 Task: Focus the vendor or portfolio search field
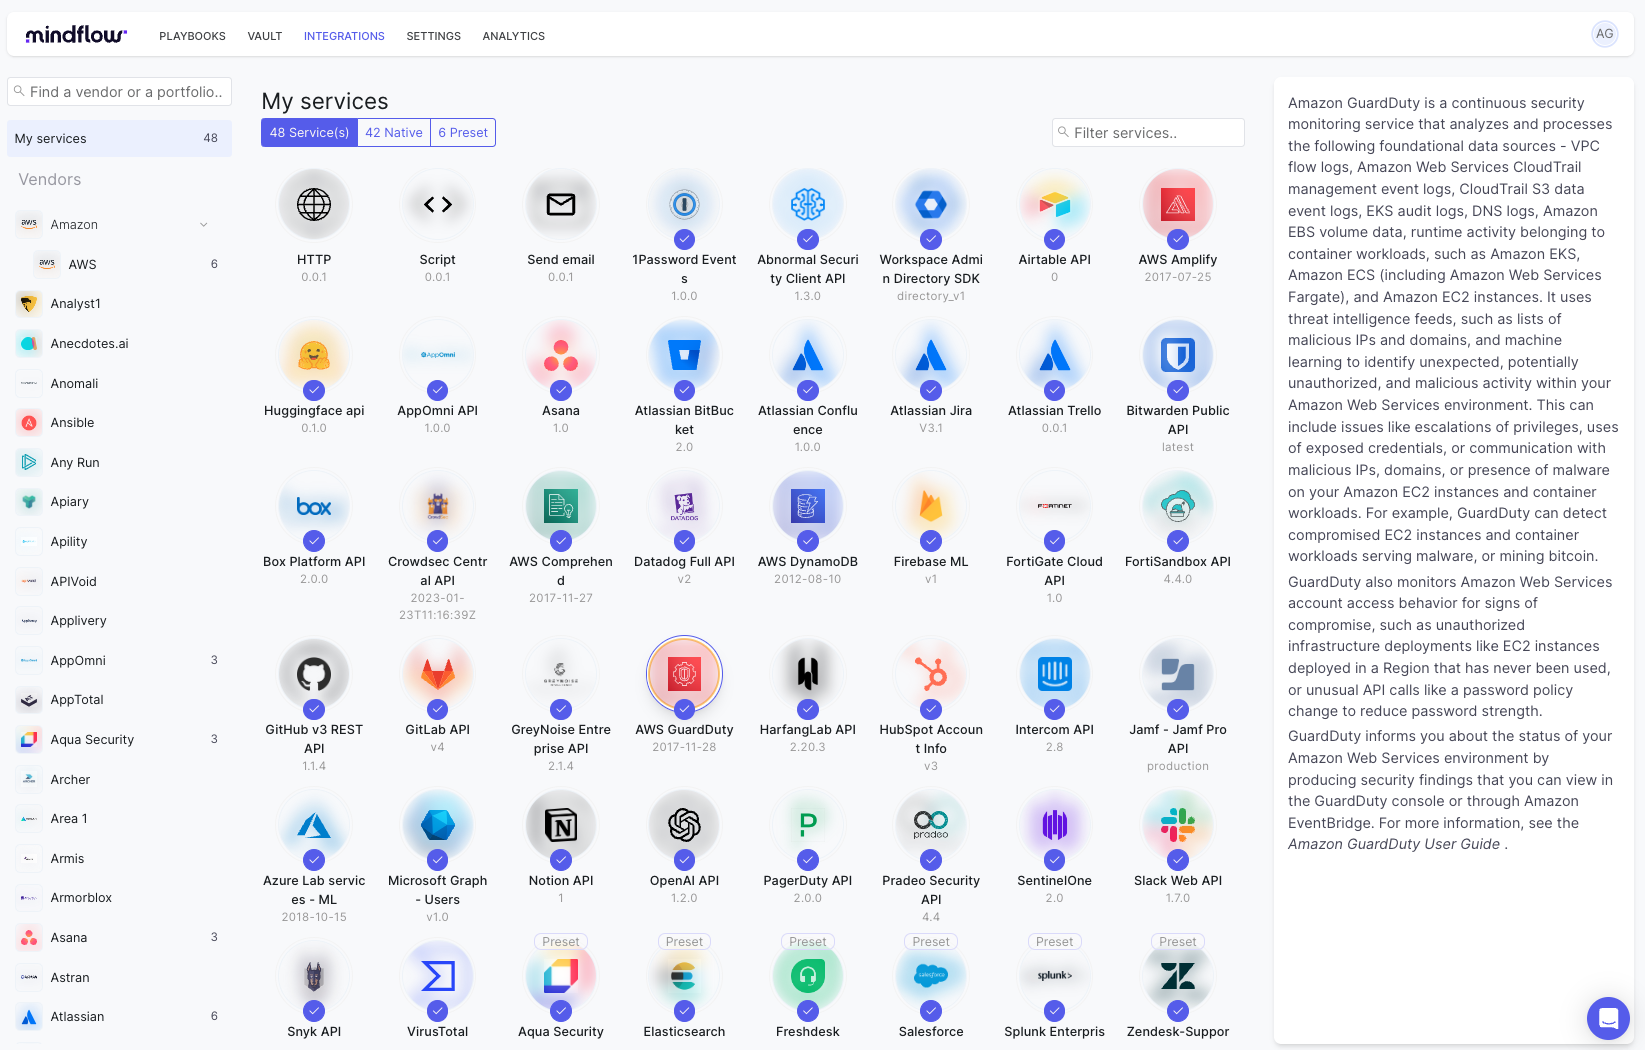click(119, 91)
